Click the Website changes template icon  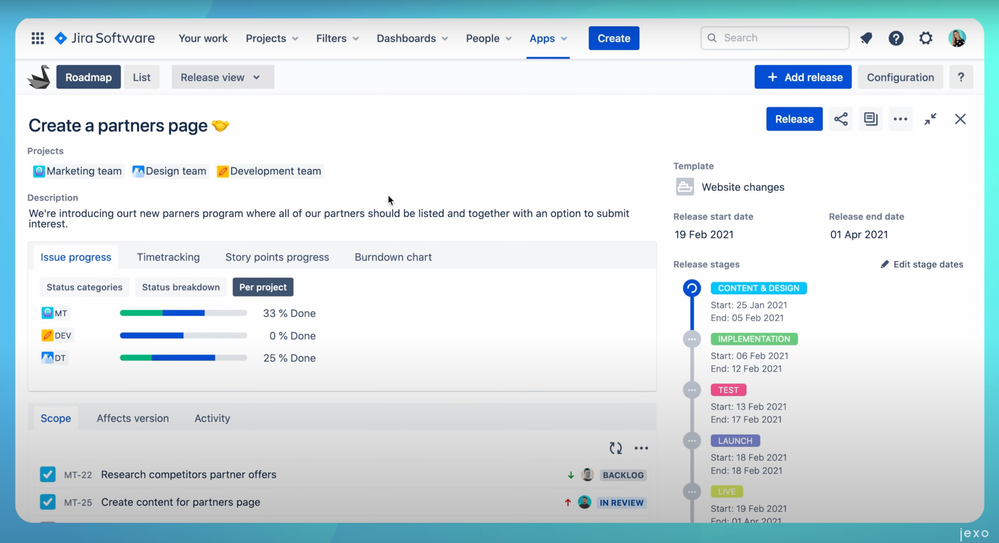685,187
